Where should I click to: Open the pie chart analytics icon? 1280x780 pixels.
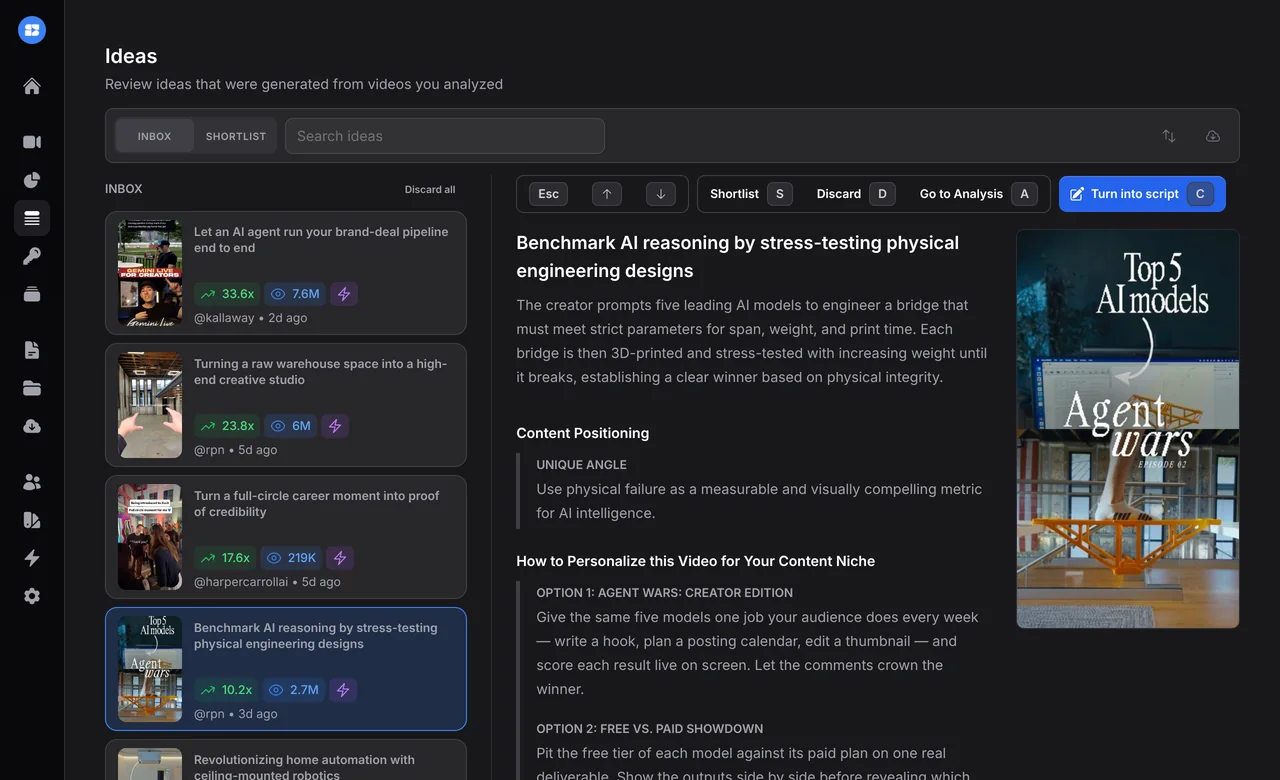point(32,180)
